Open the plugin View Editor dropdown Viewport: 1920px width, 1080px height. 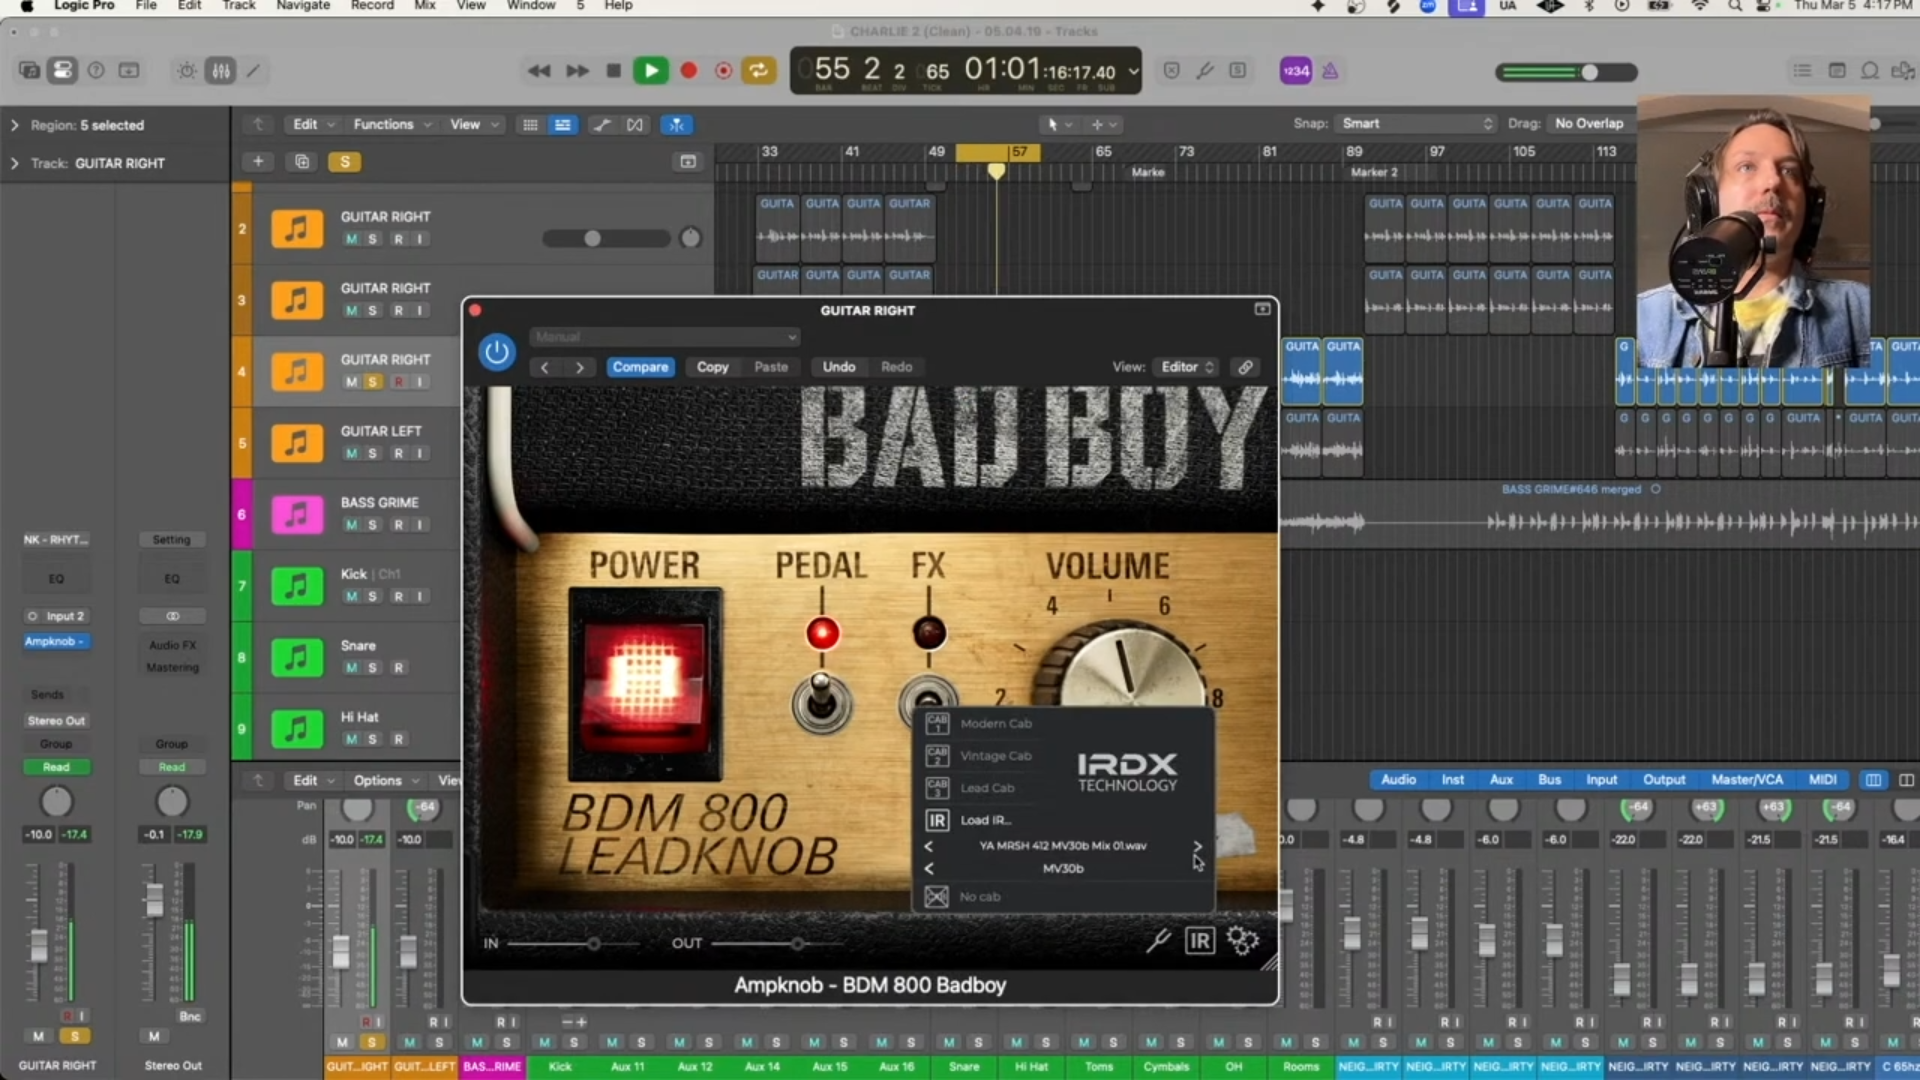click(1187, 367)
